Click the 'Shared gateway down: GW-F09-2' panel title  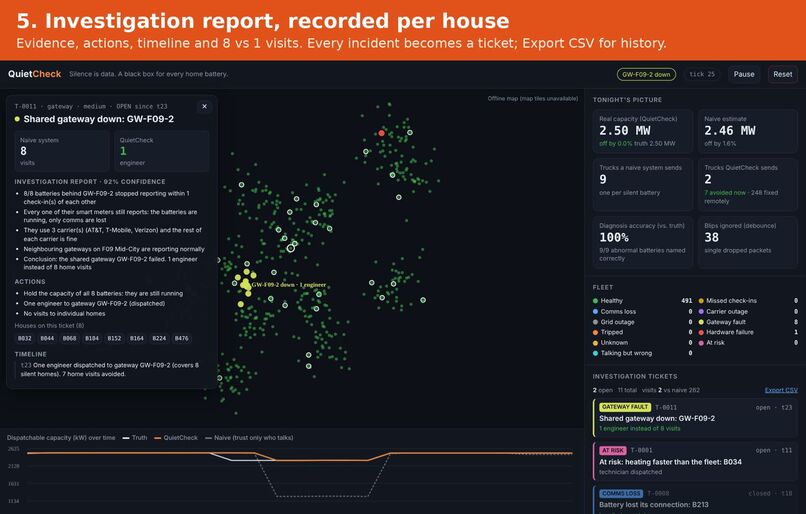coord(99,119)
